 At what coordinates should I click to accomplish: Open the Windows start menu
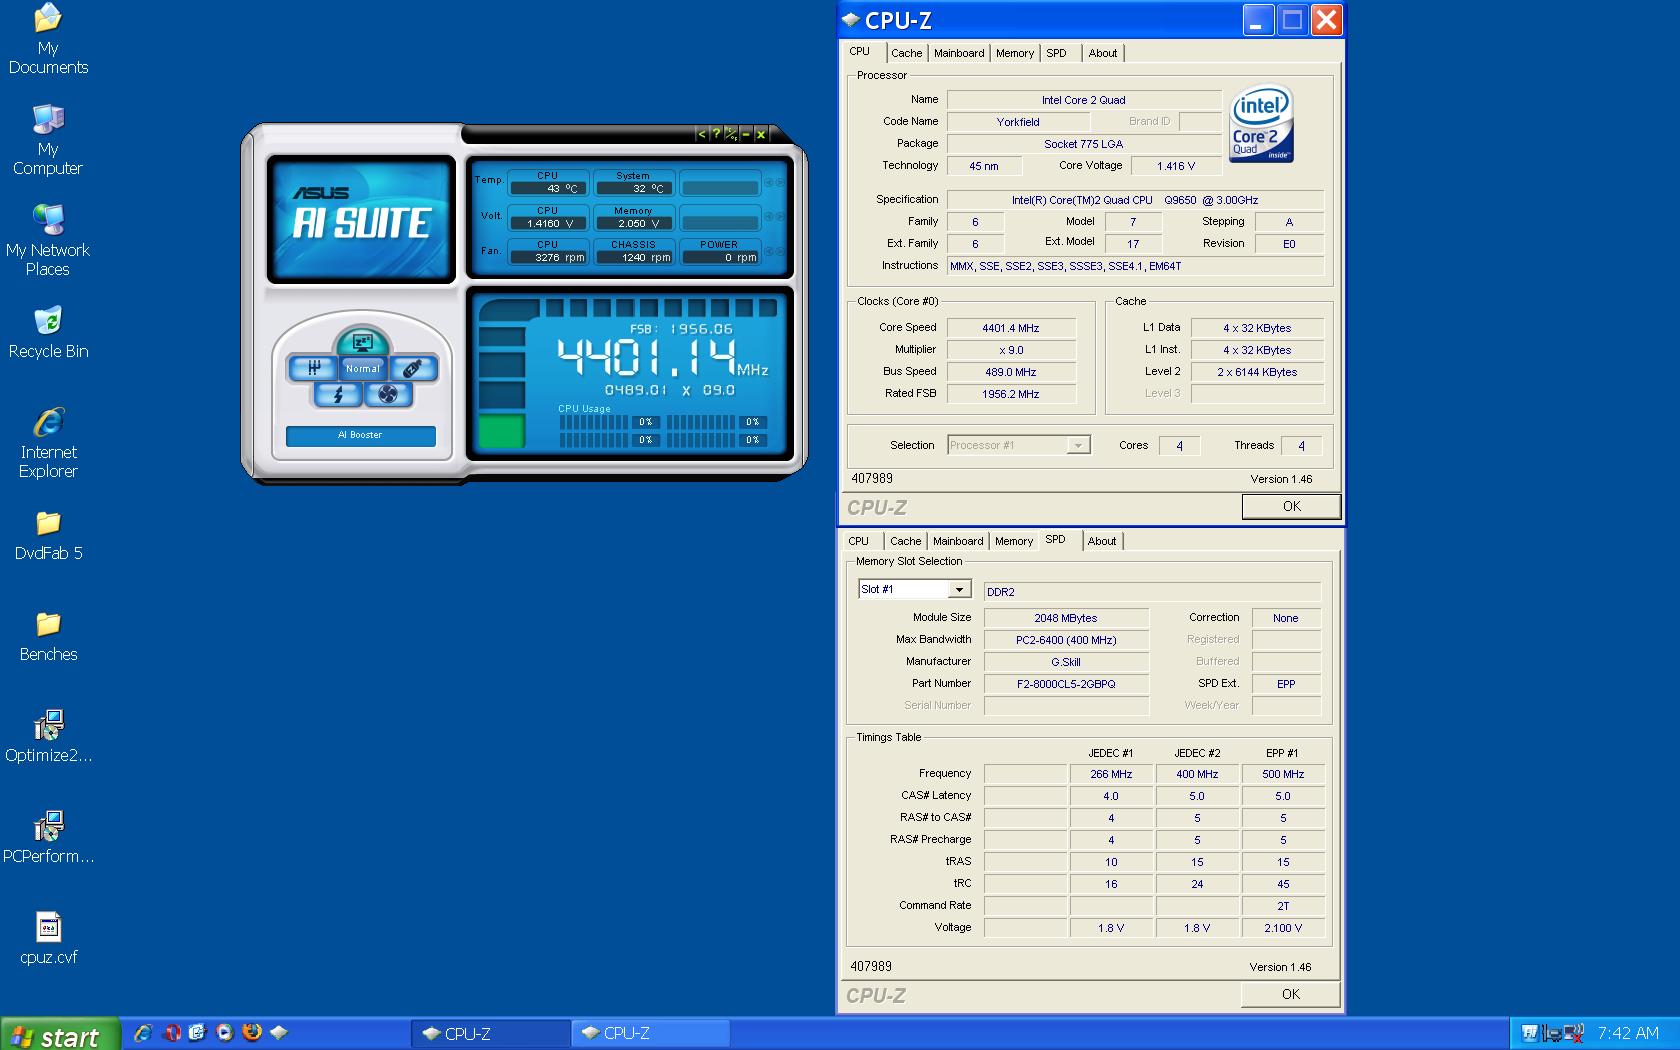60,1035
